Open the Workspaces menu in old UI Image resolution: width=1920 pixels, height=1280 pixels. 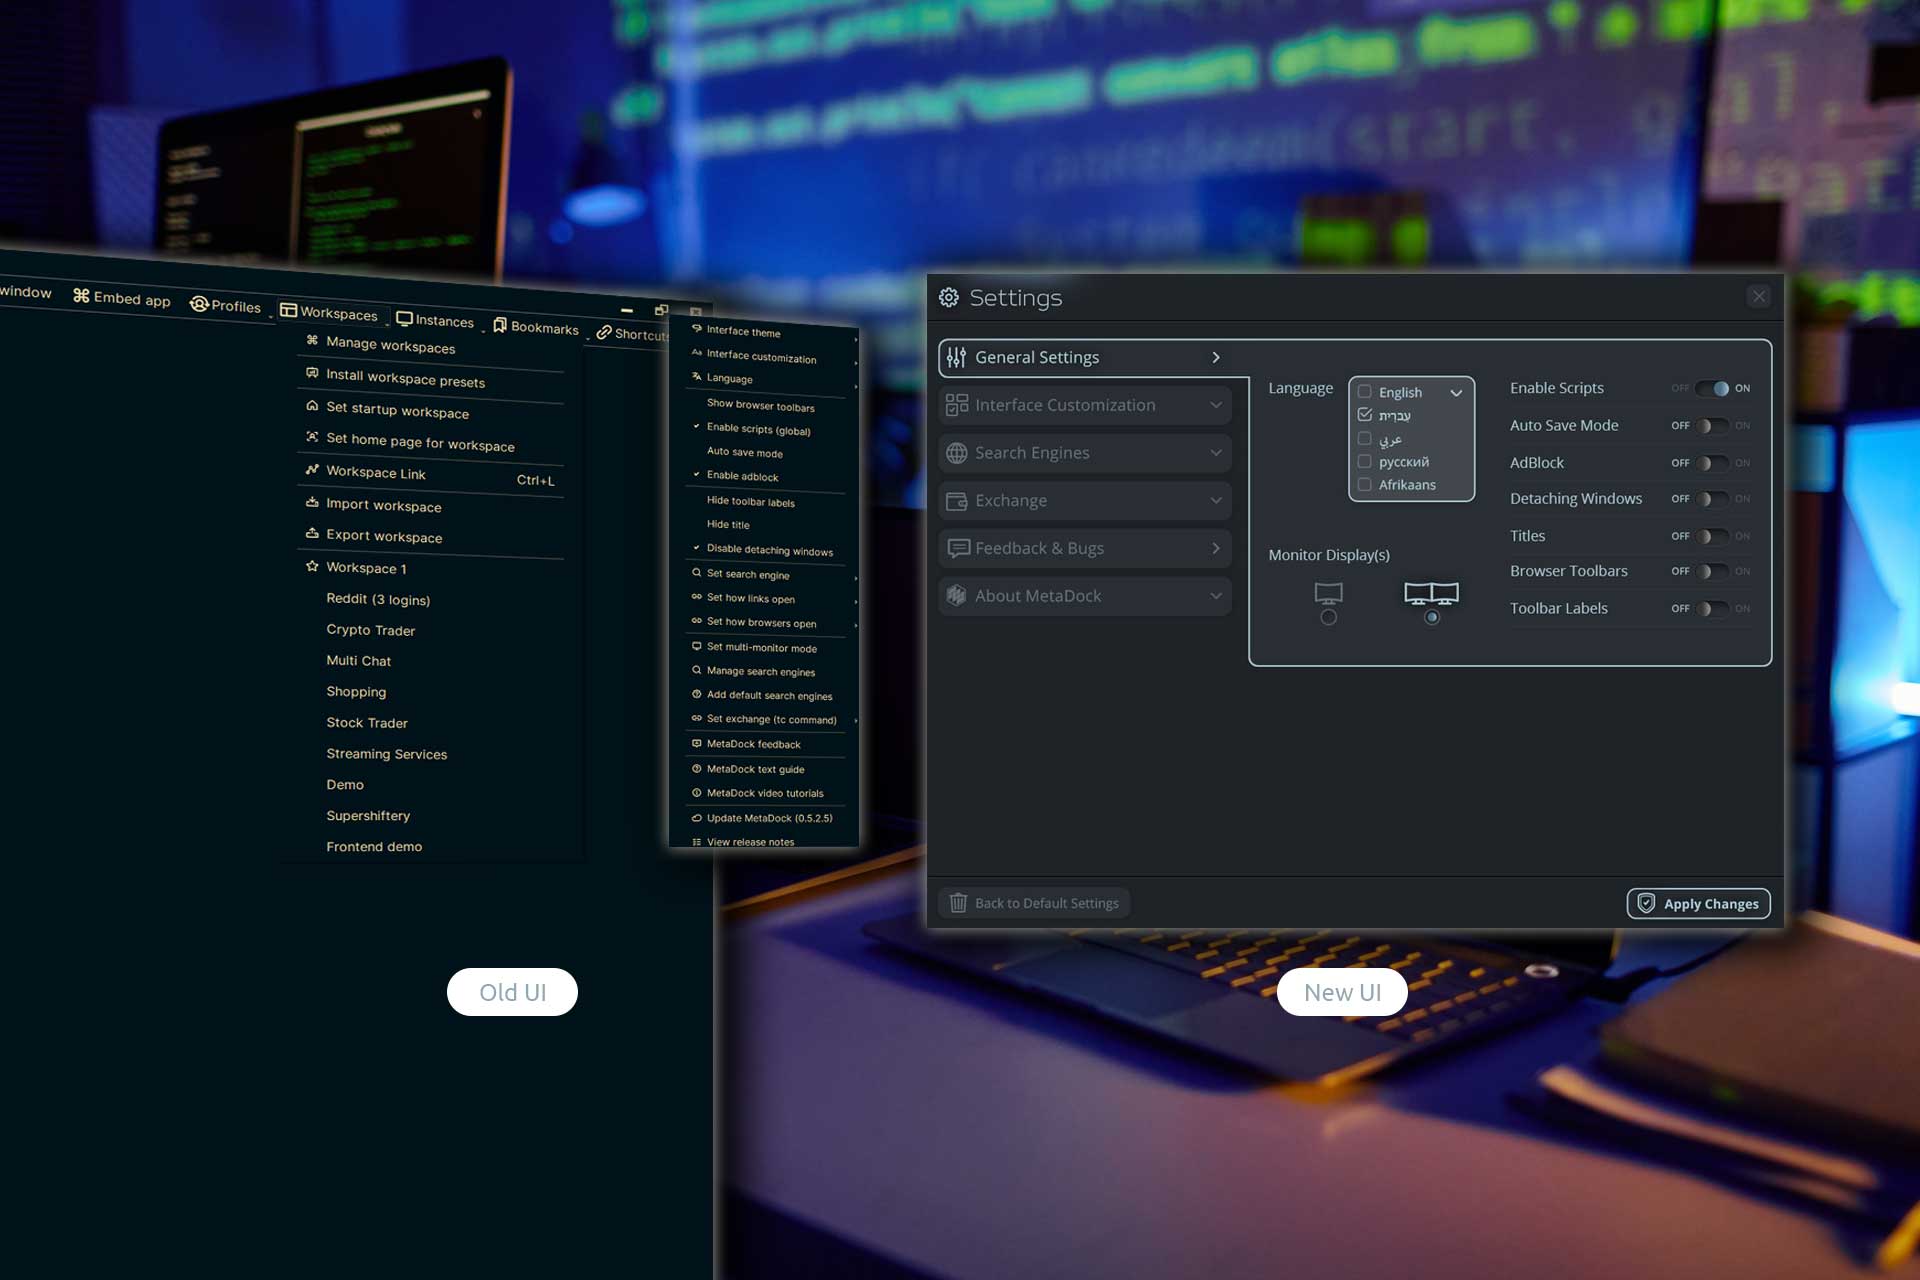coord(329,313)
